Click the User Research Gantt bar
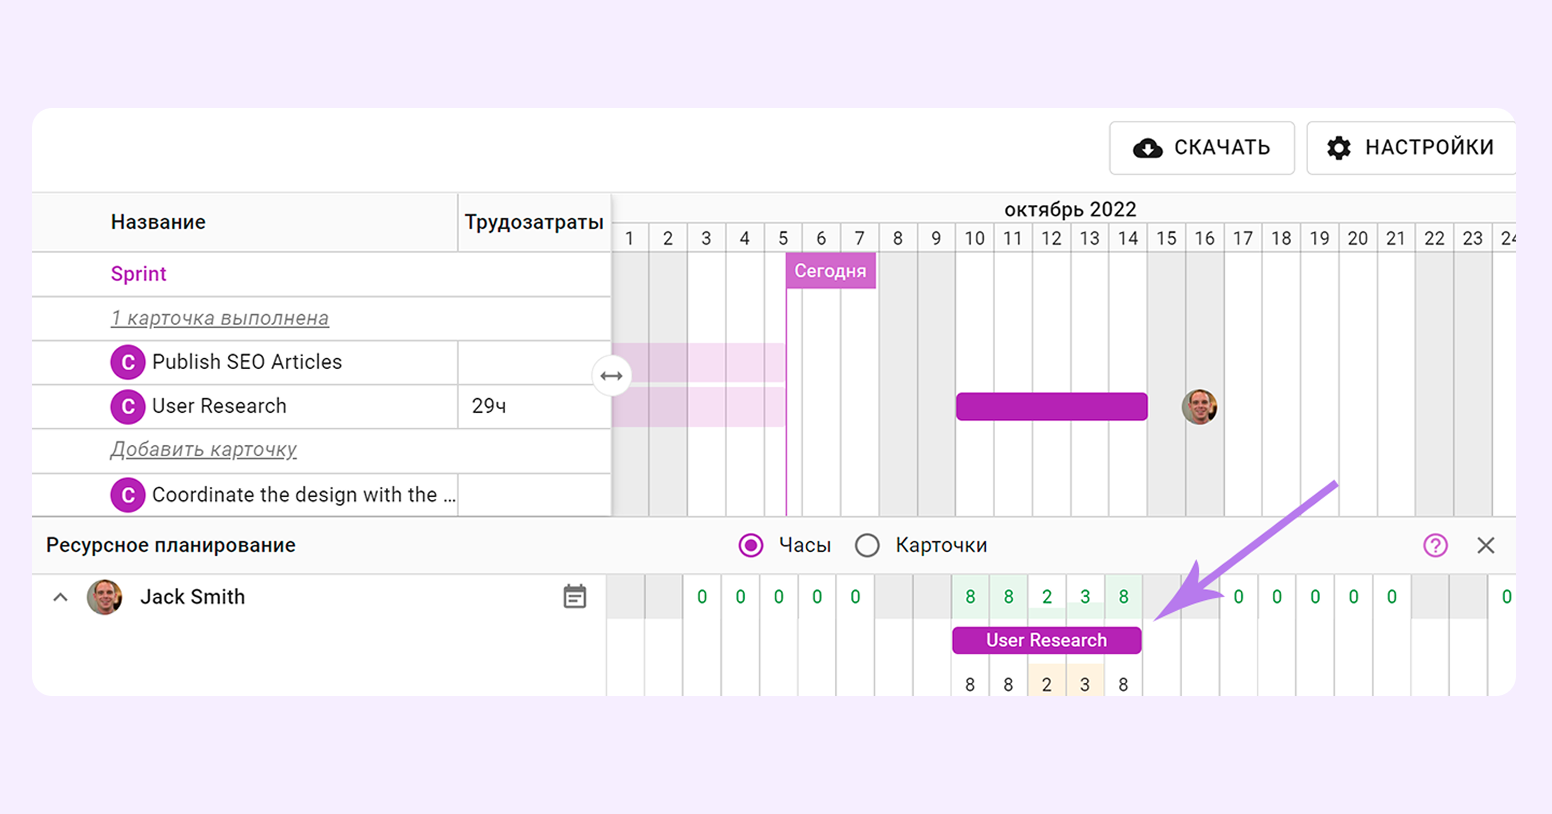 pos(1051,406)
